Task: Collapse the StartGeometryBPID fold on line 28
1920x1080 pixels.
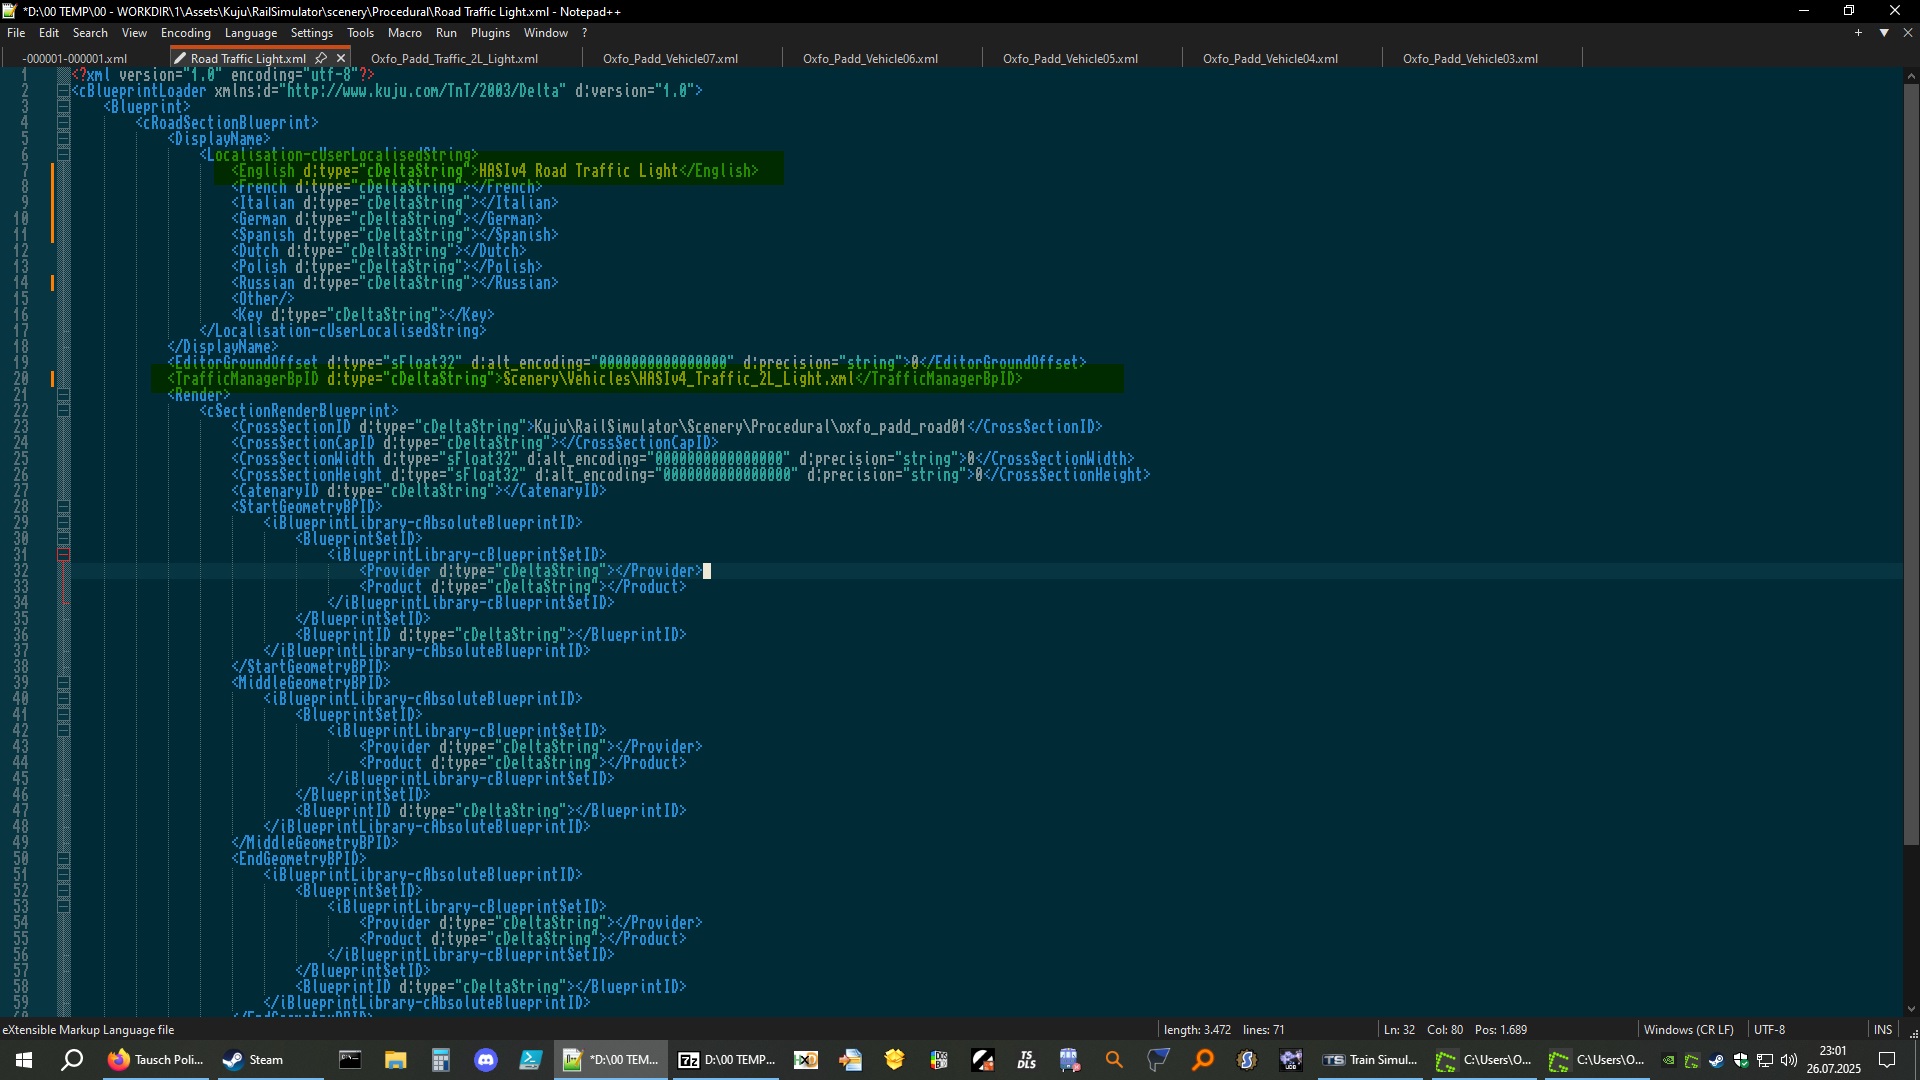Action: coord(64,507)
